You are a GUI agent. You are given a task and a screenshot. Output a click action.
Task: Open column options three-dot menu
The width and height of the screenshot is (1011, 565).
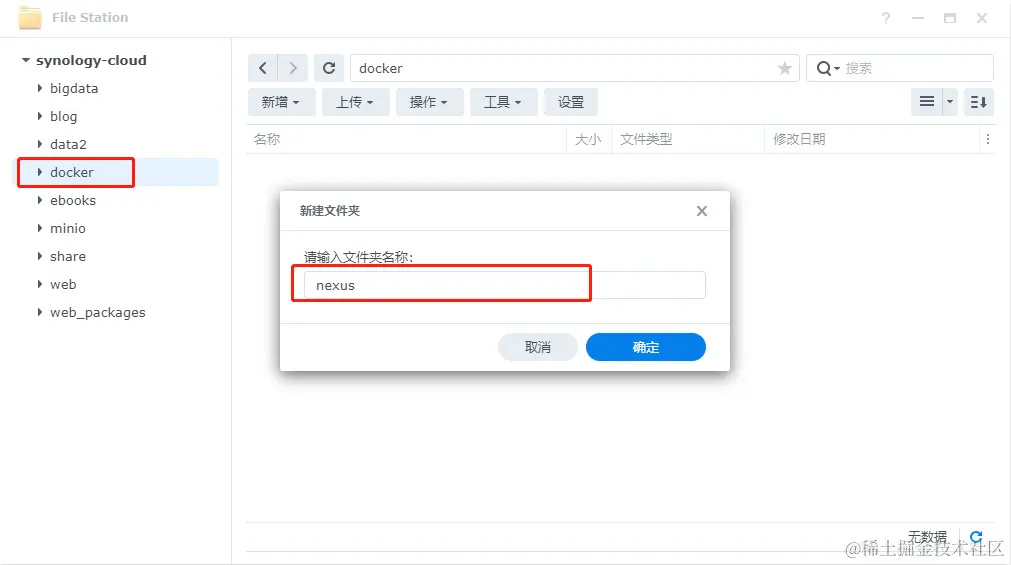click(x=988, y=139)
